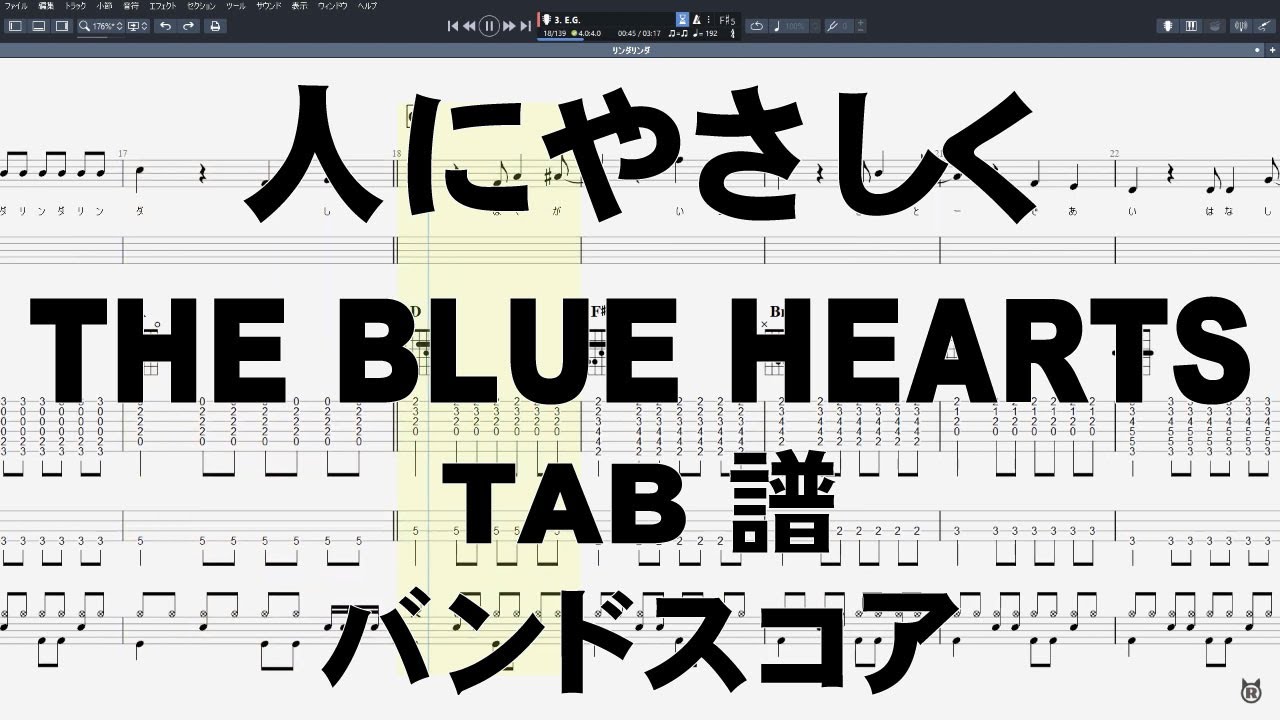This screenshot has width=1280, height=720.
Task: Click the magnifier zoom icon
Action: 85,26
